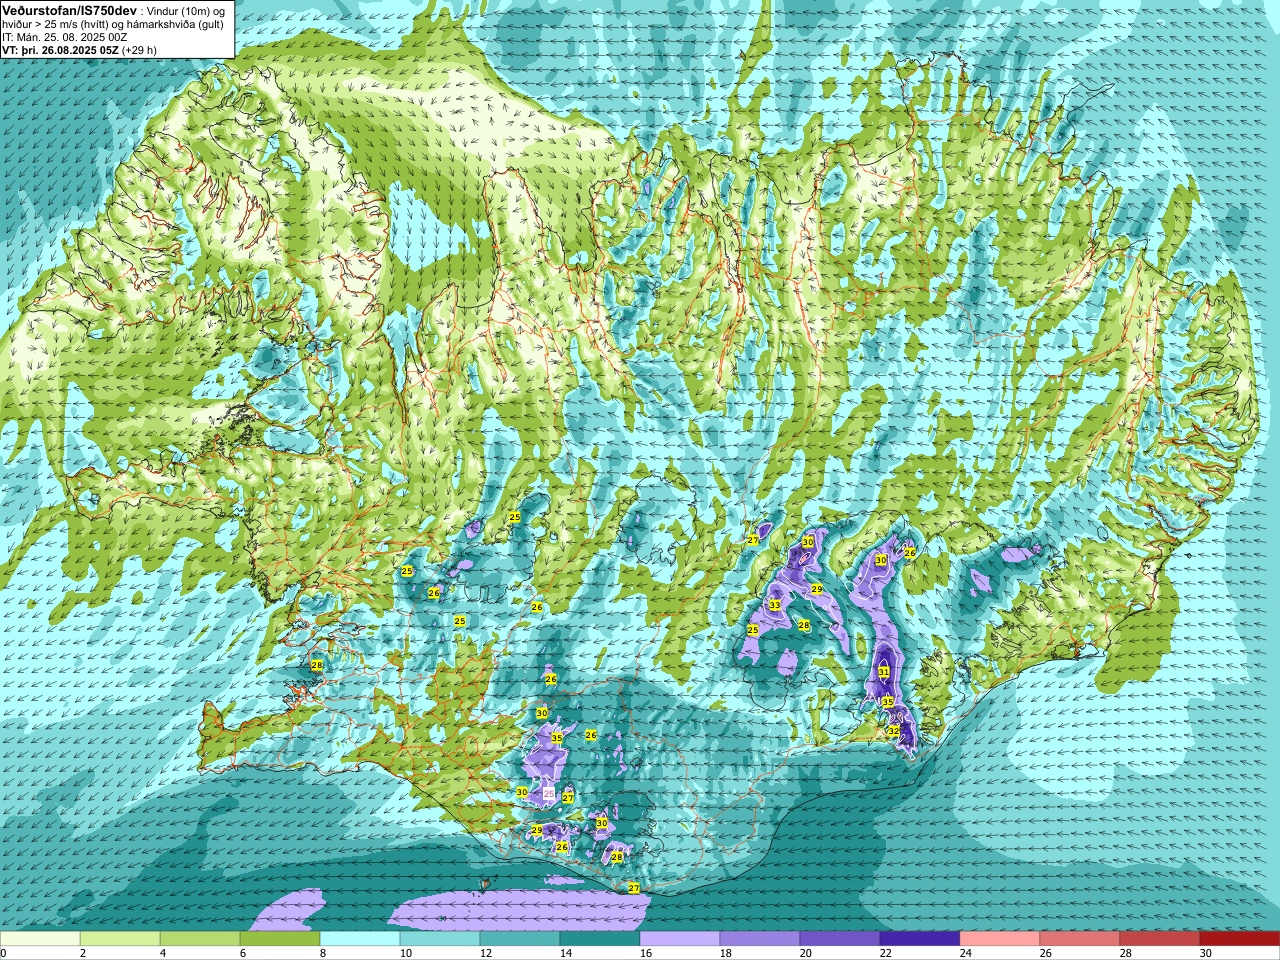Click the color scale tick label 10
The height and width of the screenshot is (960, 1280).
pos(405,954)
